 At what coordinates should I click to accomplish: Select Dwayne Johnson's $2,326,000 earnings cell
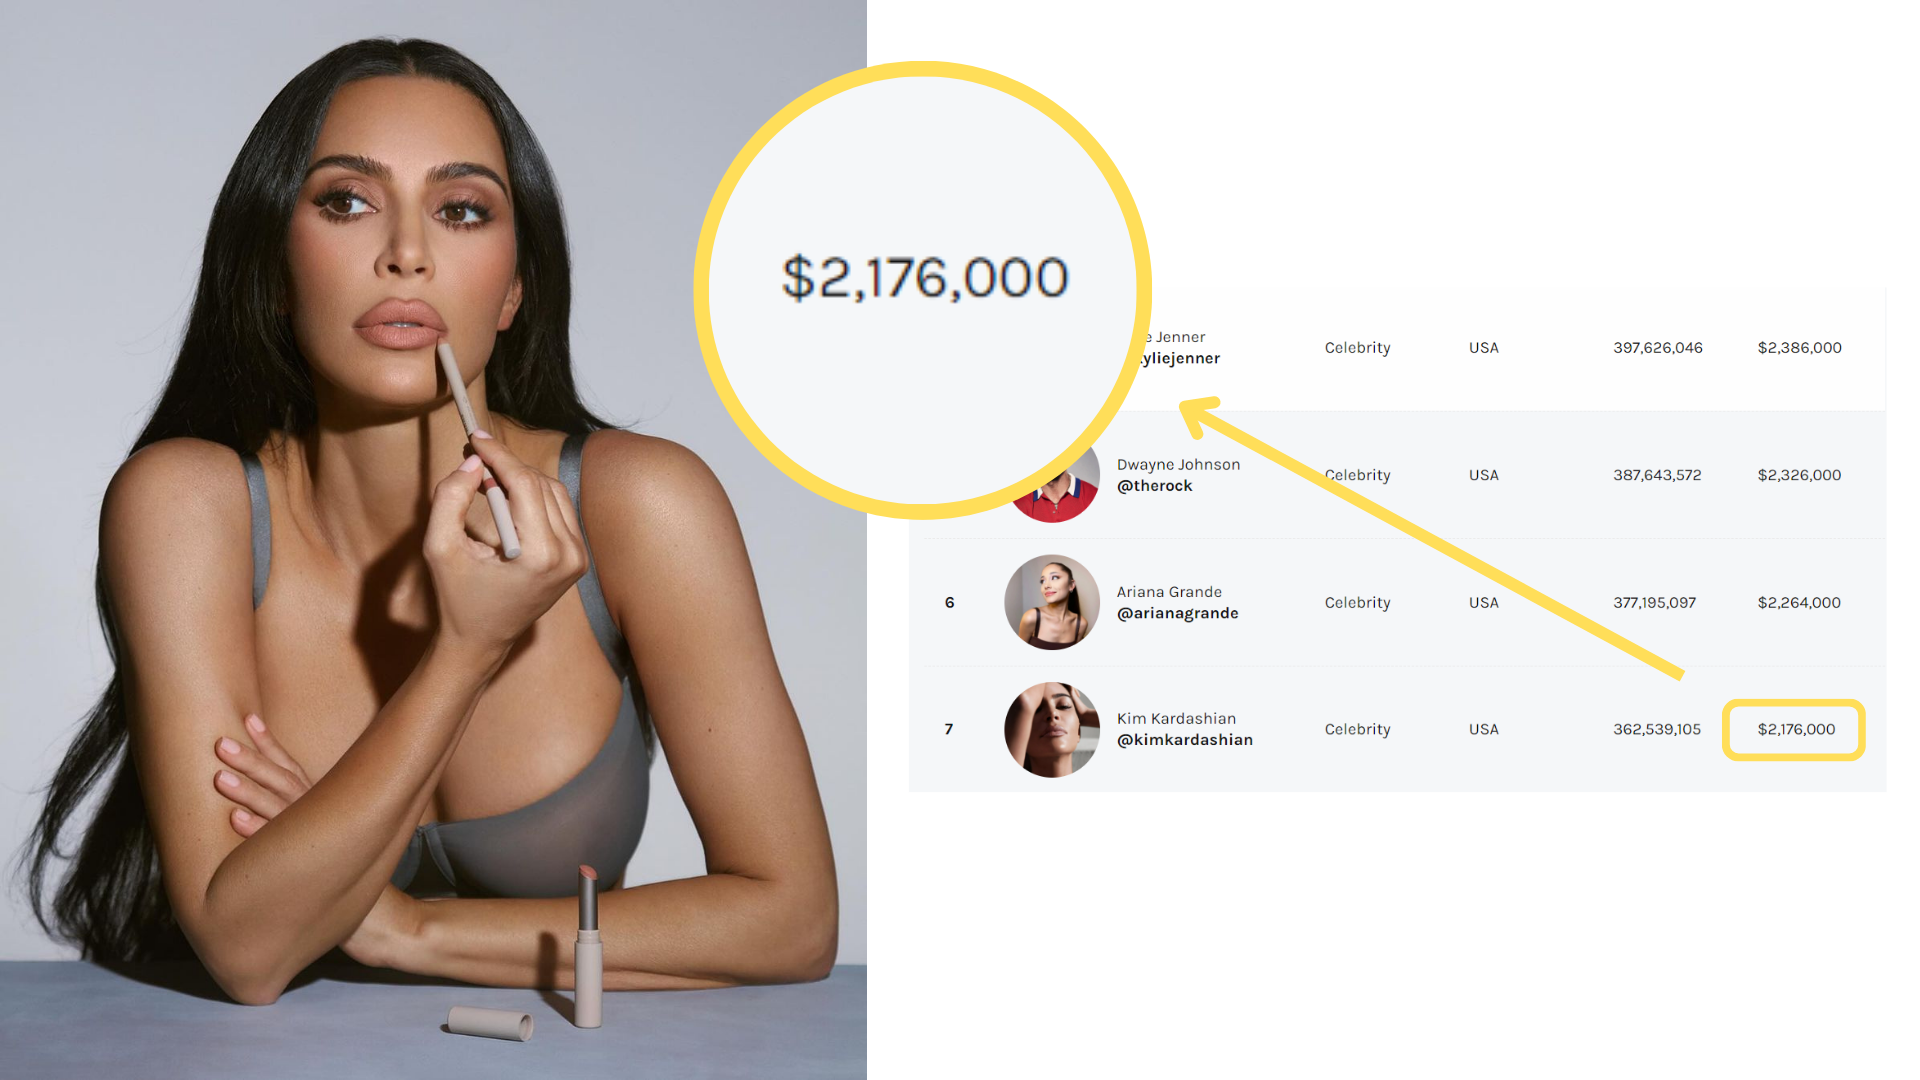tap(1799, 475)
